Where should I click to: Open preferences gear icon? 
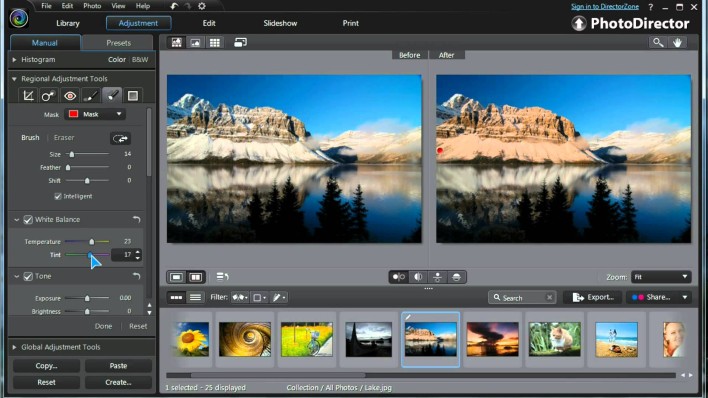click(202, 6)
